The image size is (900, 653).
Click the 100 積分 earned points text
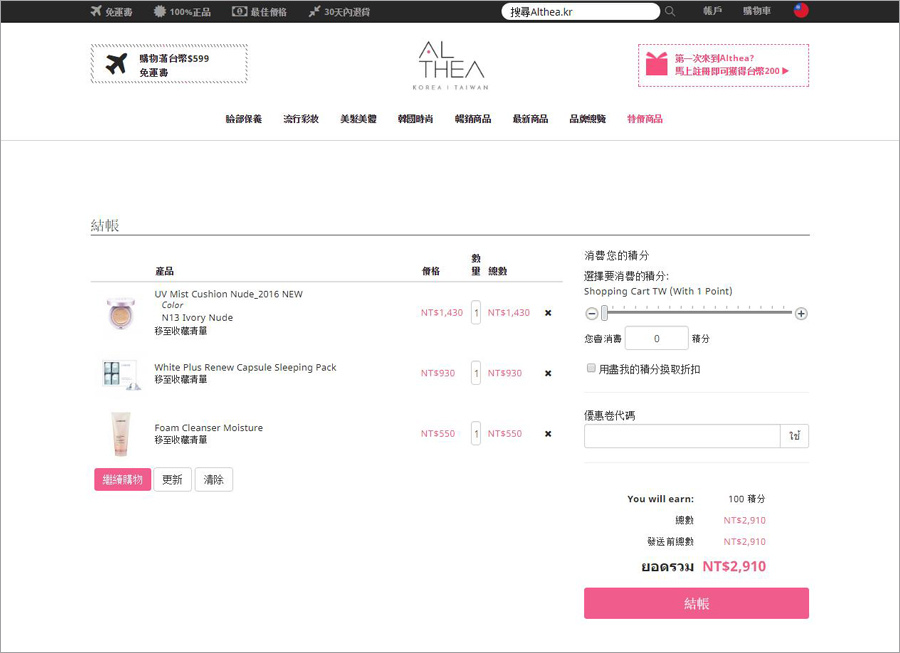(746, 499)
